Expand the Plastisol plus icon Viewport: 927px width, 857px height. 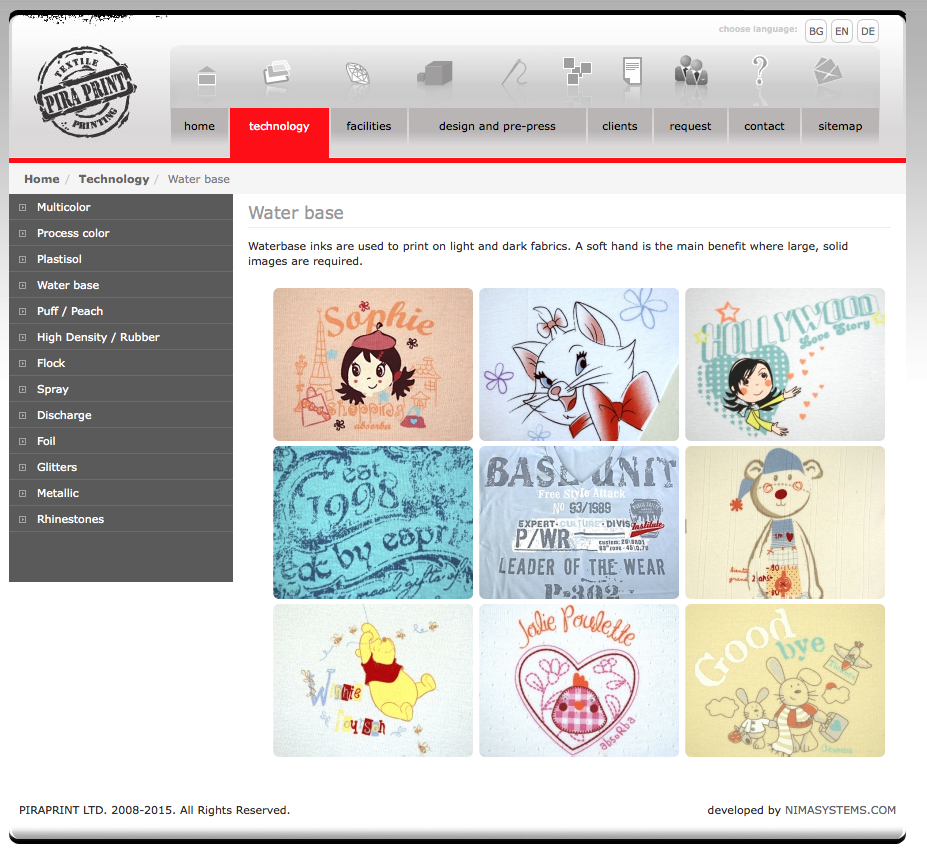tap(23, 259)
